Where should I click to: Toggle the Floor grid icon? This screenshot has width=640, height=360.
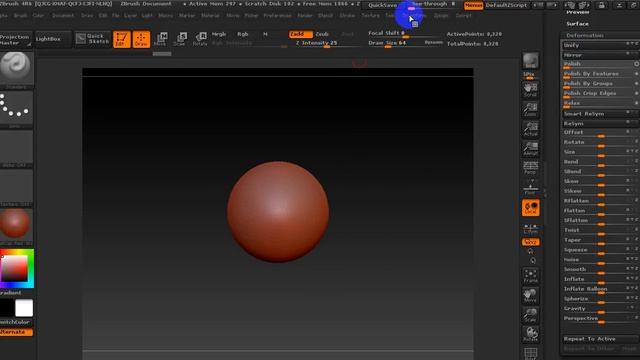coord(531,188)
